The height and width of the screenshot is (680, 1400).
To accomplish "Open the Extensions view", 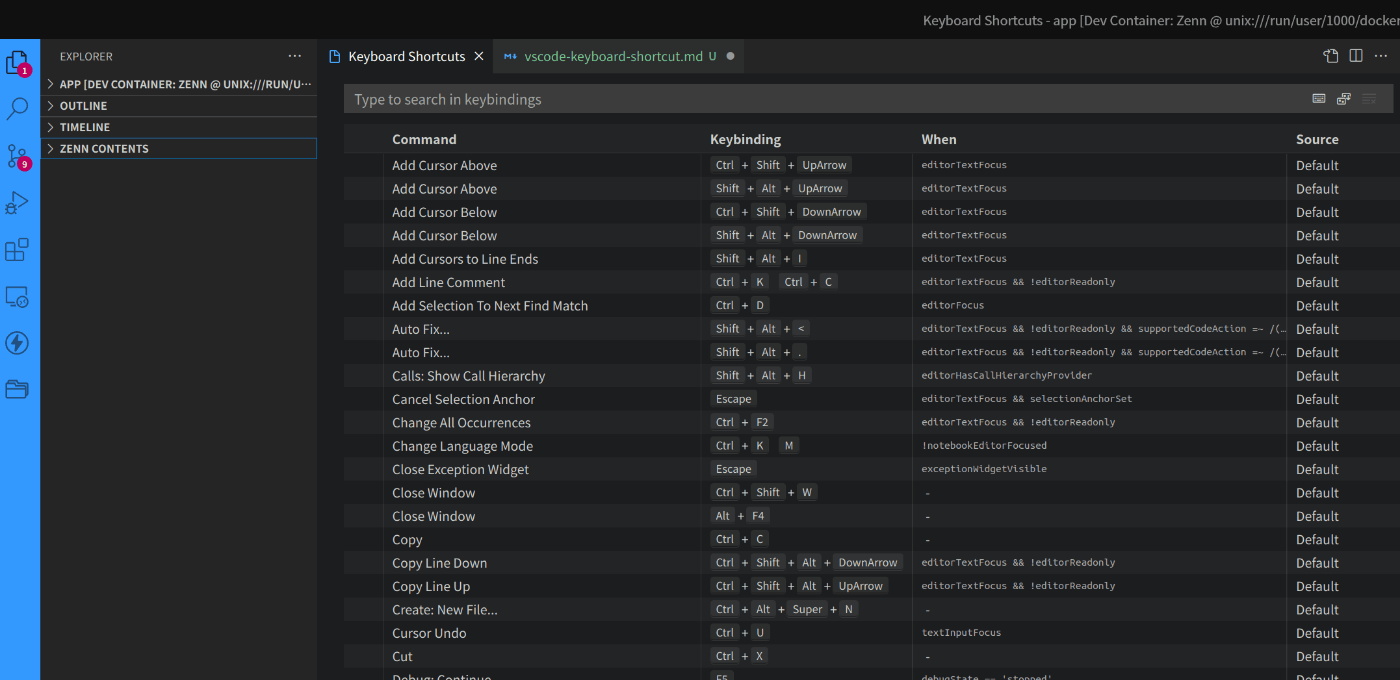I will coord(19,250).
